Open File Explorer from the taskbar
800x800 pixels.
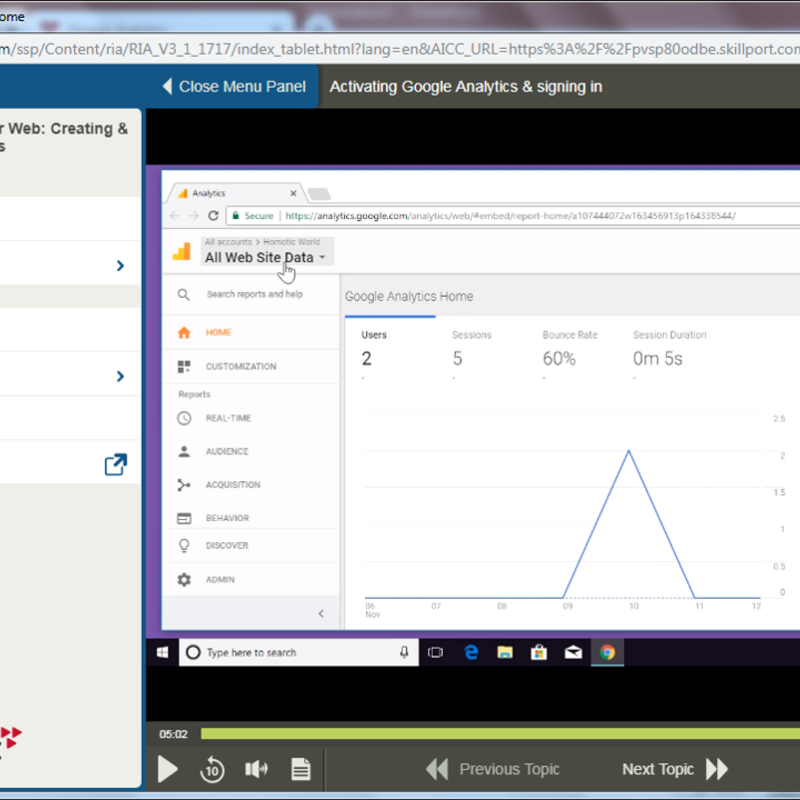(x=505, y=652)
